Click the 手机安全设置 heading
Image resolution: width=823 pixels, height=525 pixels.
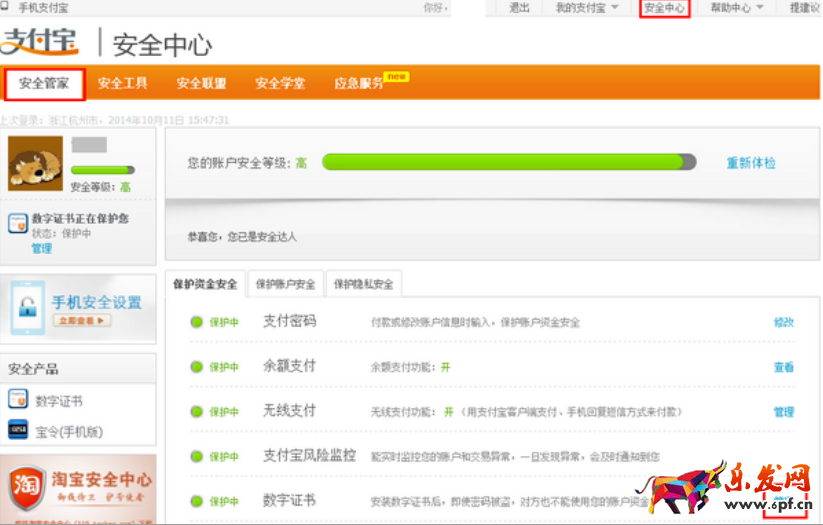(x=97, y=302)
